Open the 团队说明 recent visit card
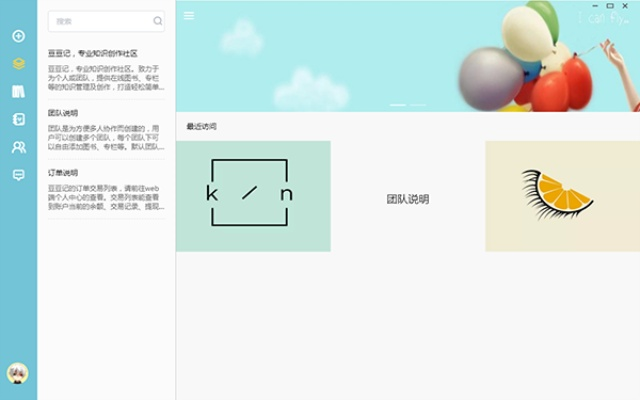Screen dimensions: 640x400 click(408, 196)
